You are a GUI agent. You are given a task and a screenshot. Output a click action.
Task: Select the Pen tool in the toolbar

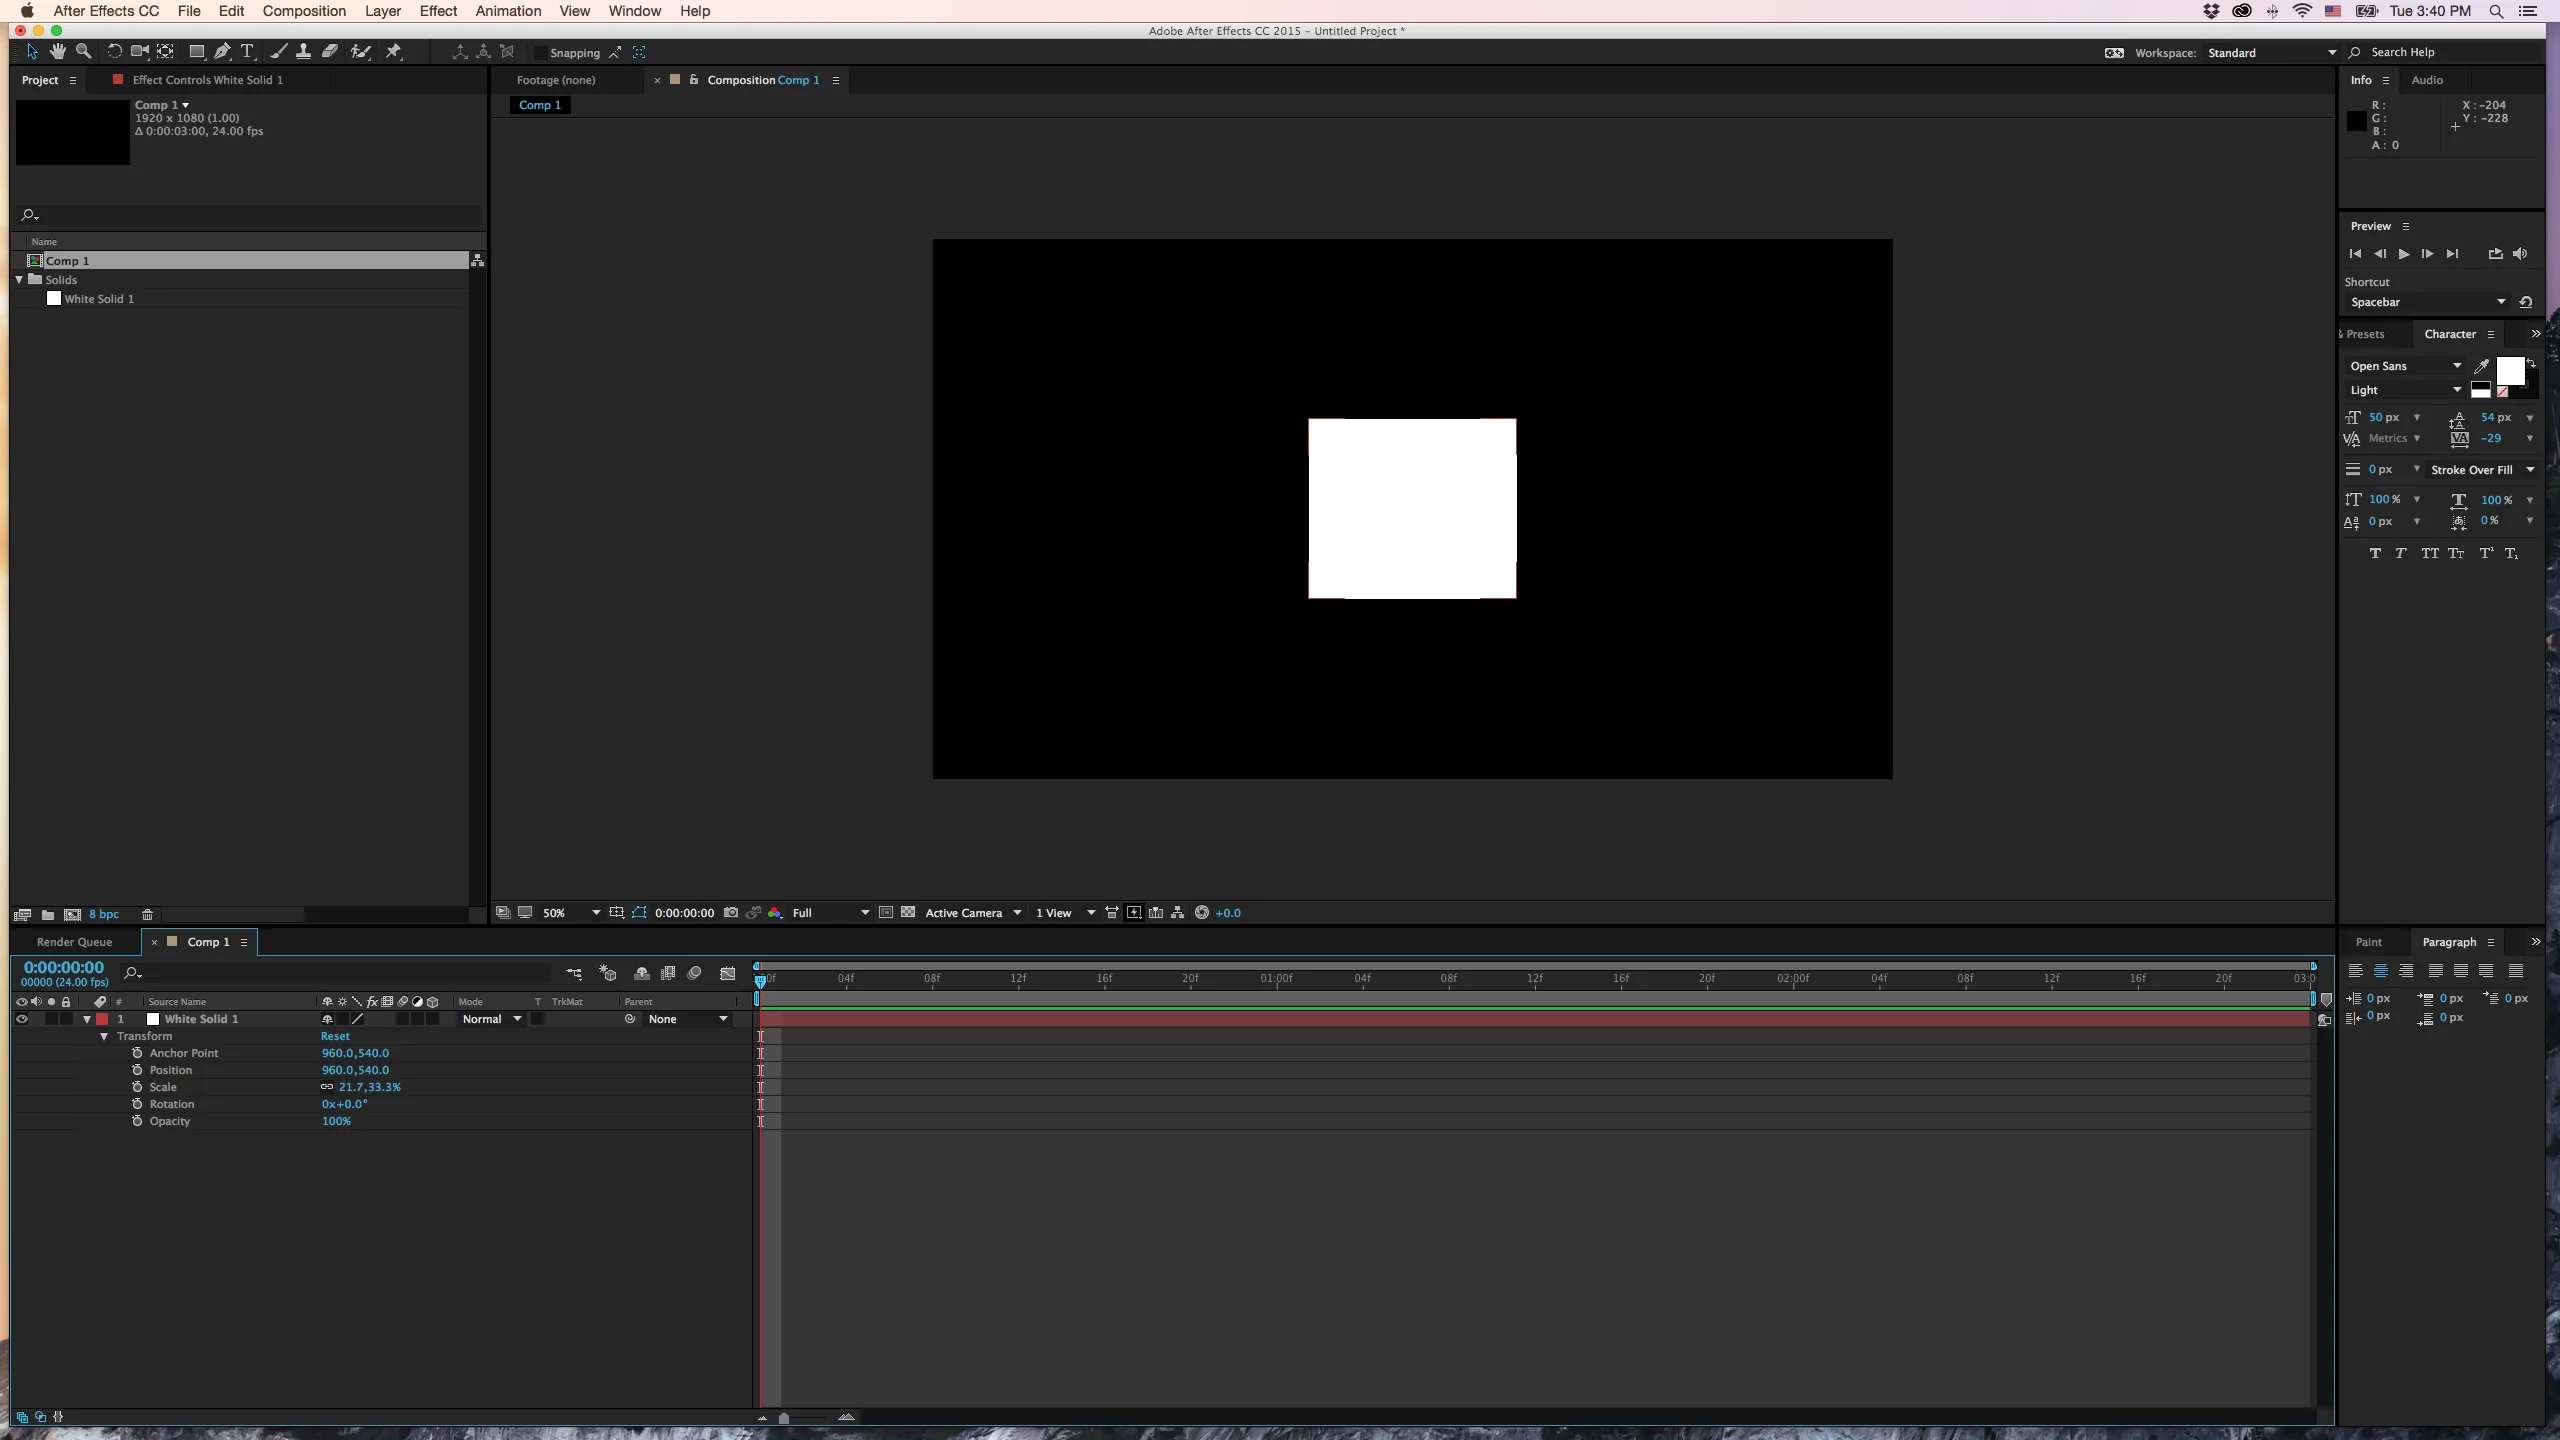(222, 52)
